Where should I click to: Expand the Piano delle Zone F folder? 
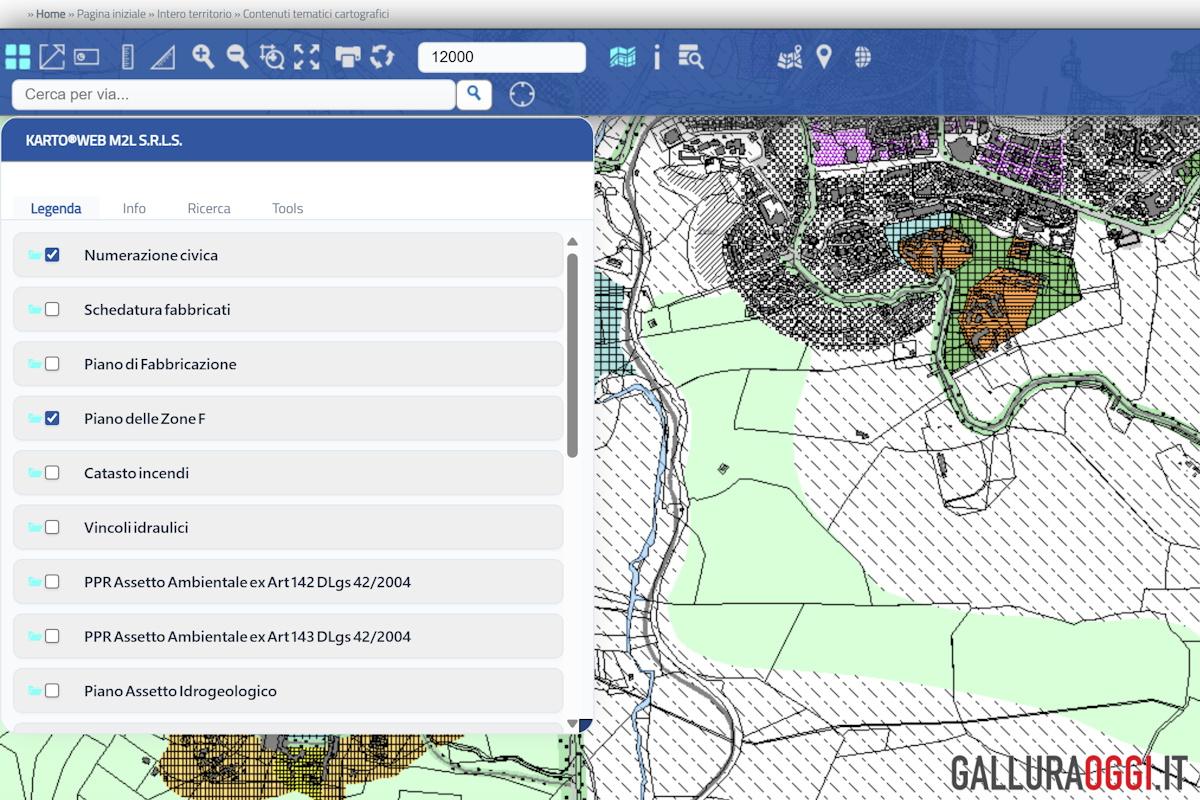point(35,418)
